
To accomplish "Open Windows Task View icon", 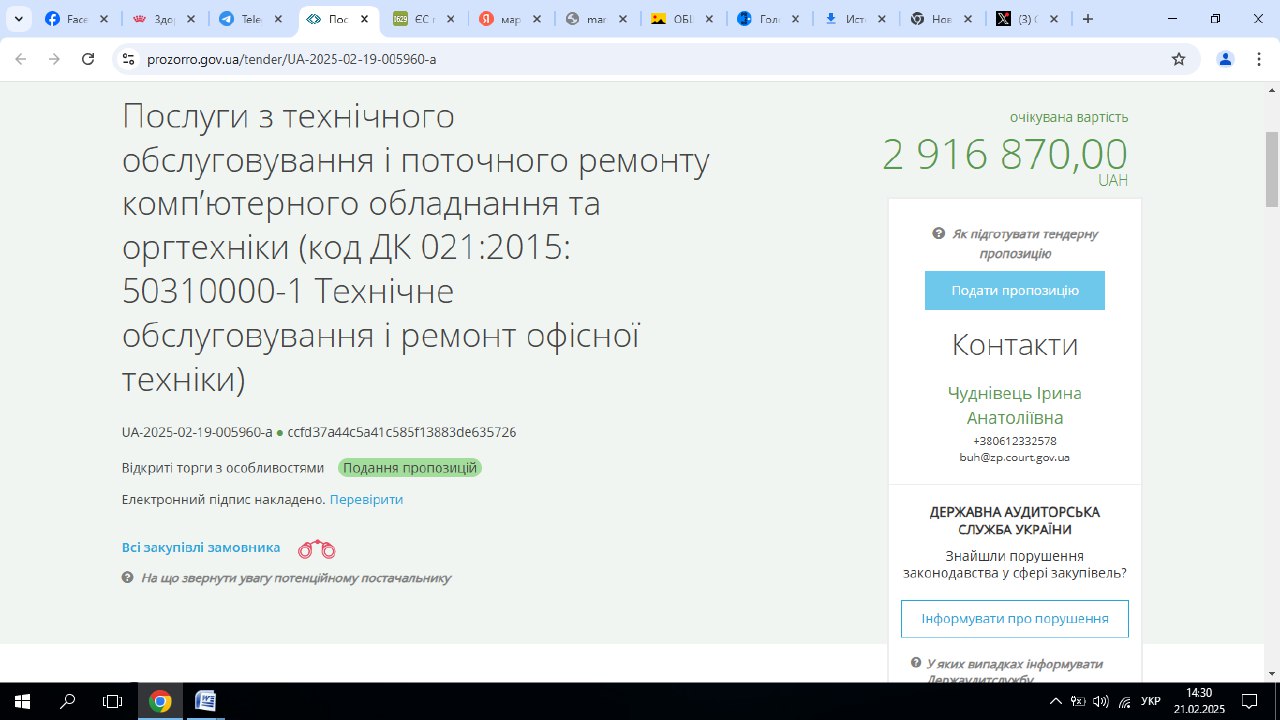I will 113,701.
